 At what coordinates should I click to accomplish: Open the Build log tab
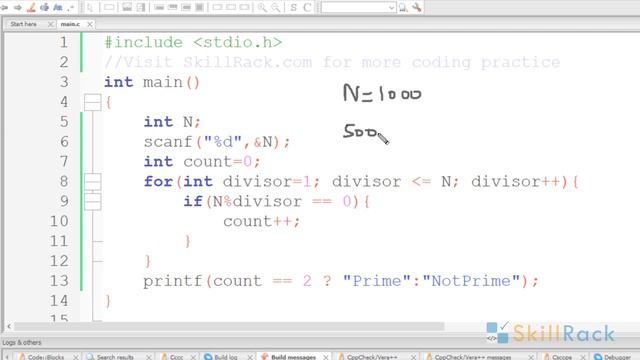[x=226, y=357]
